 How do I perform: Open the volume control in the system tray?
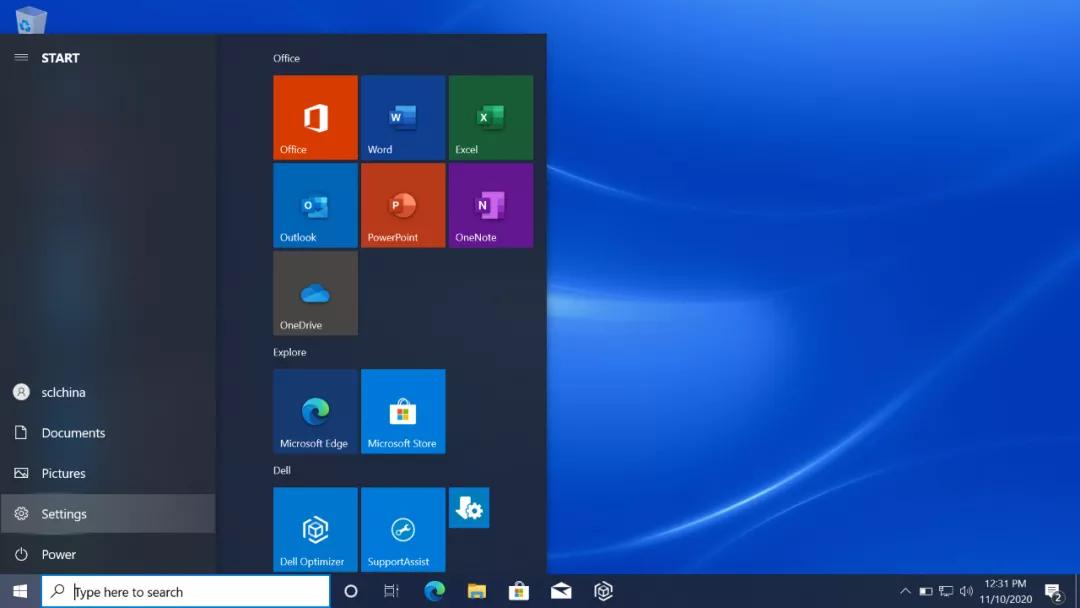coord(966,591)
